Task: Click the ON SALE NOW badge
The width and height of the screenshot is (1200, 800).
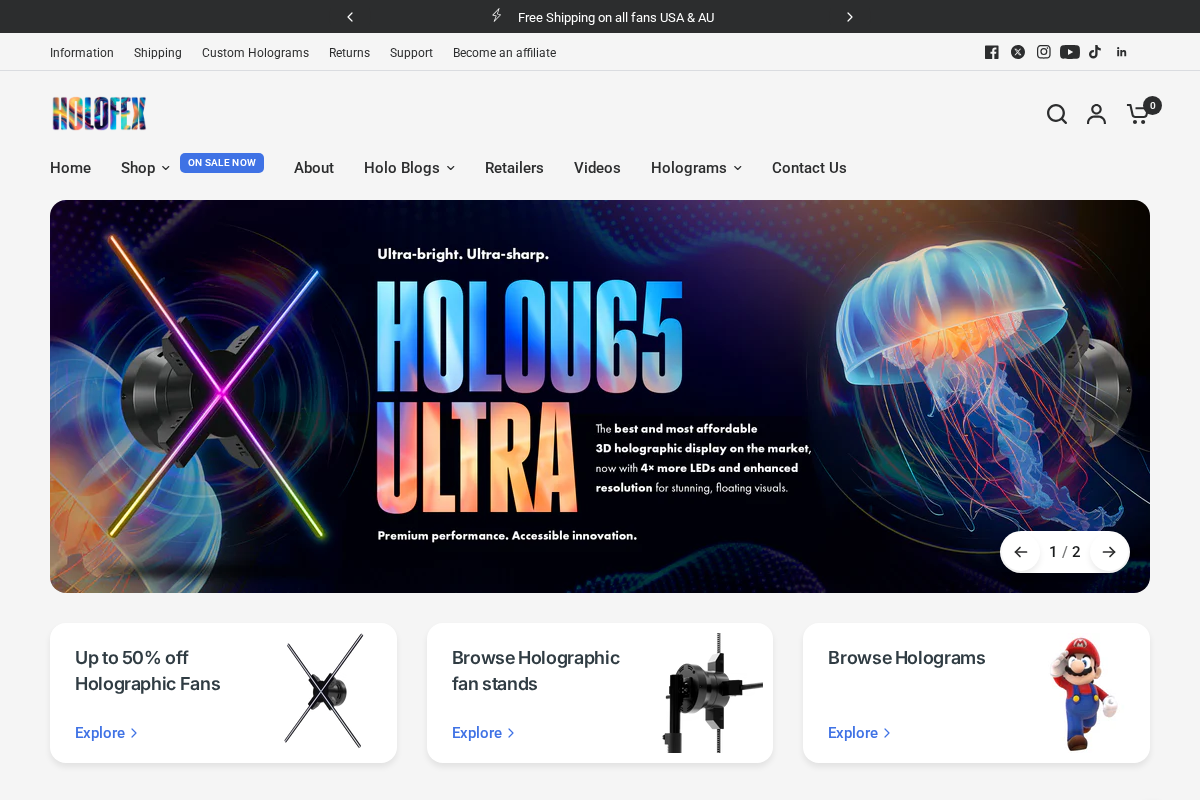Action: point(222,162)
